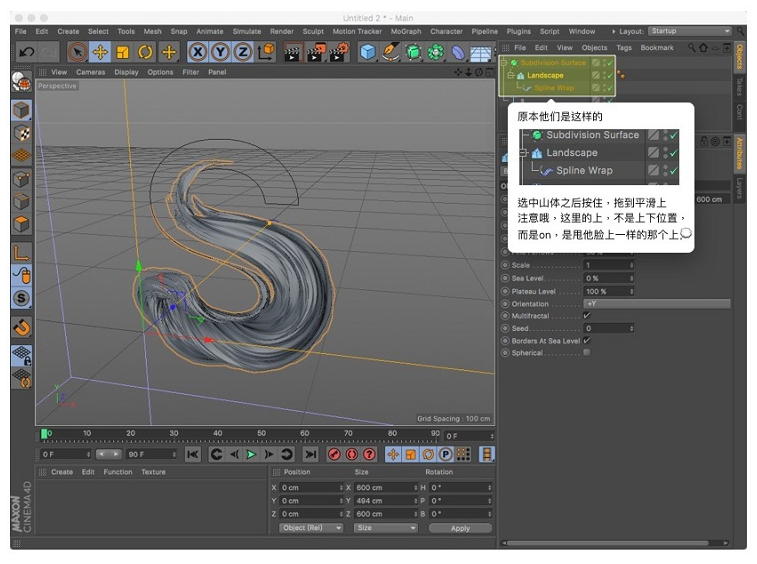Image resolution: width=757 pixels, height=564 pixels.
Task: Open the Cameras viewport menu
Action: coord(90,72)
